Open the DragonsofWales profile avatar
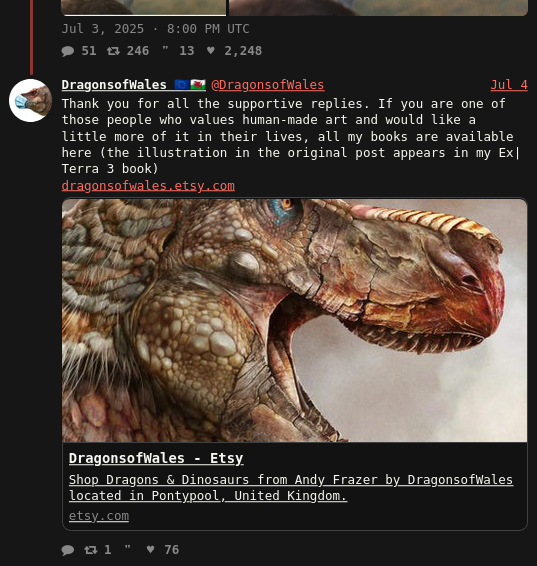The height and width of the screenshot is (566, 537). coord(31,100)
